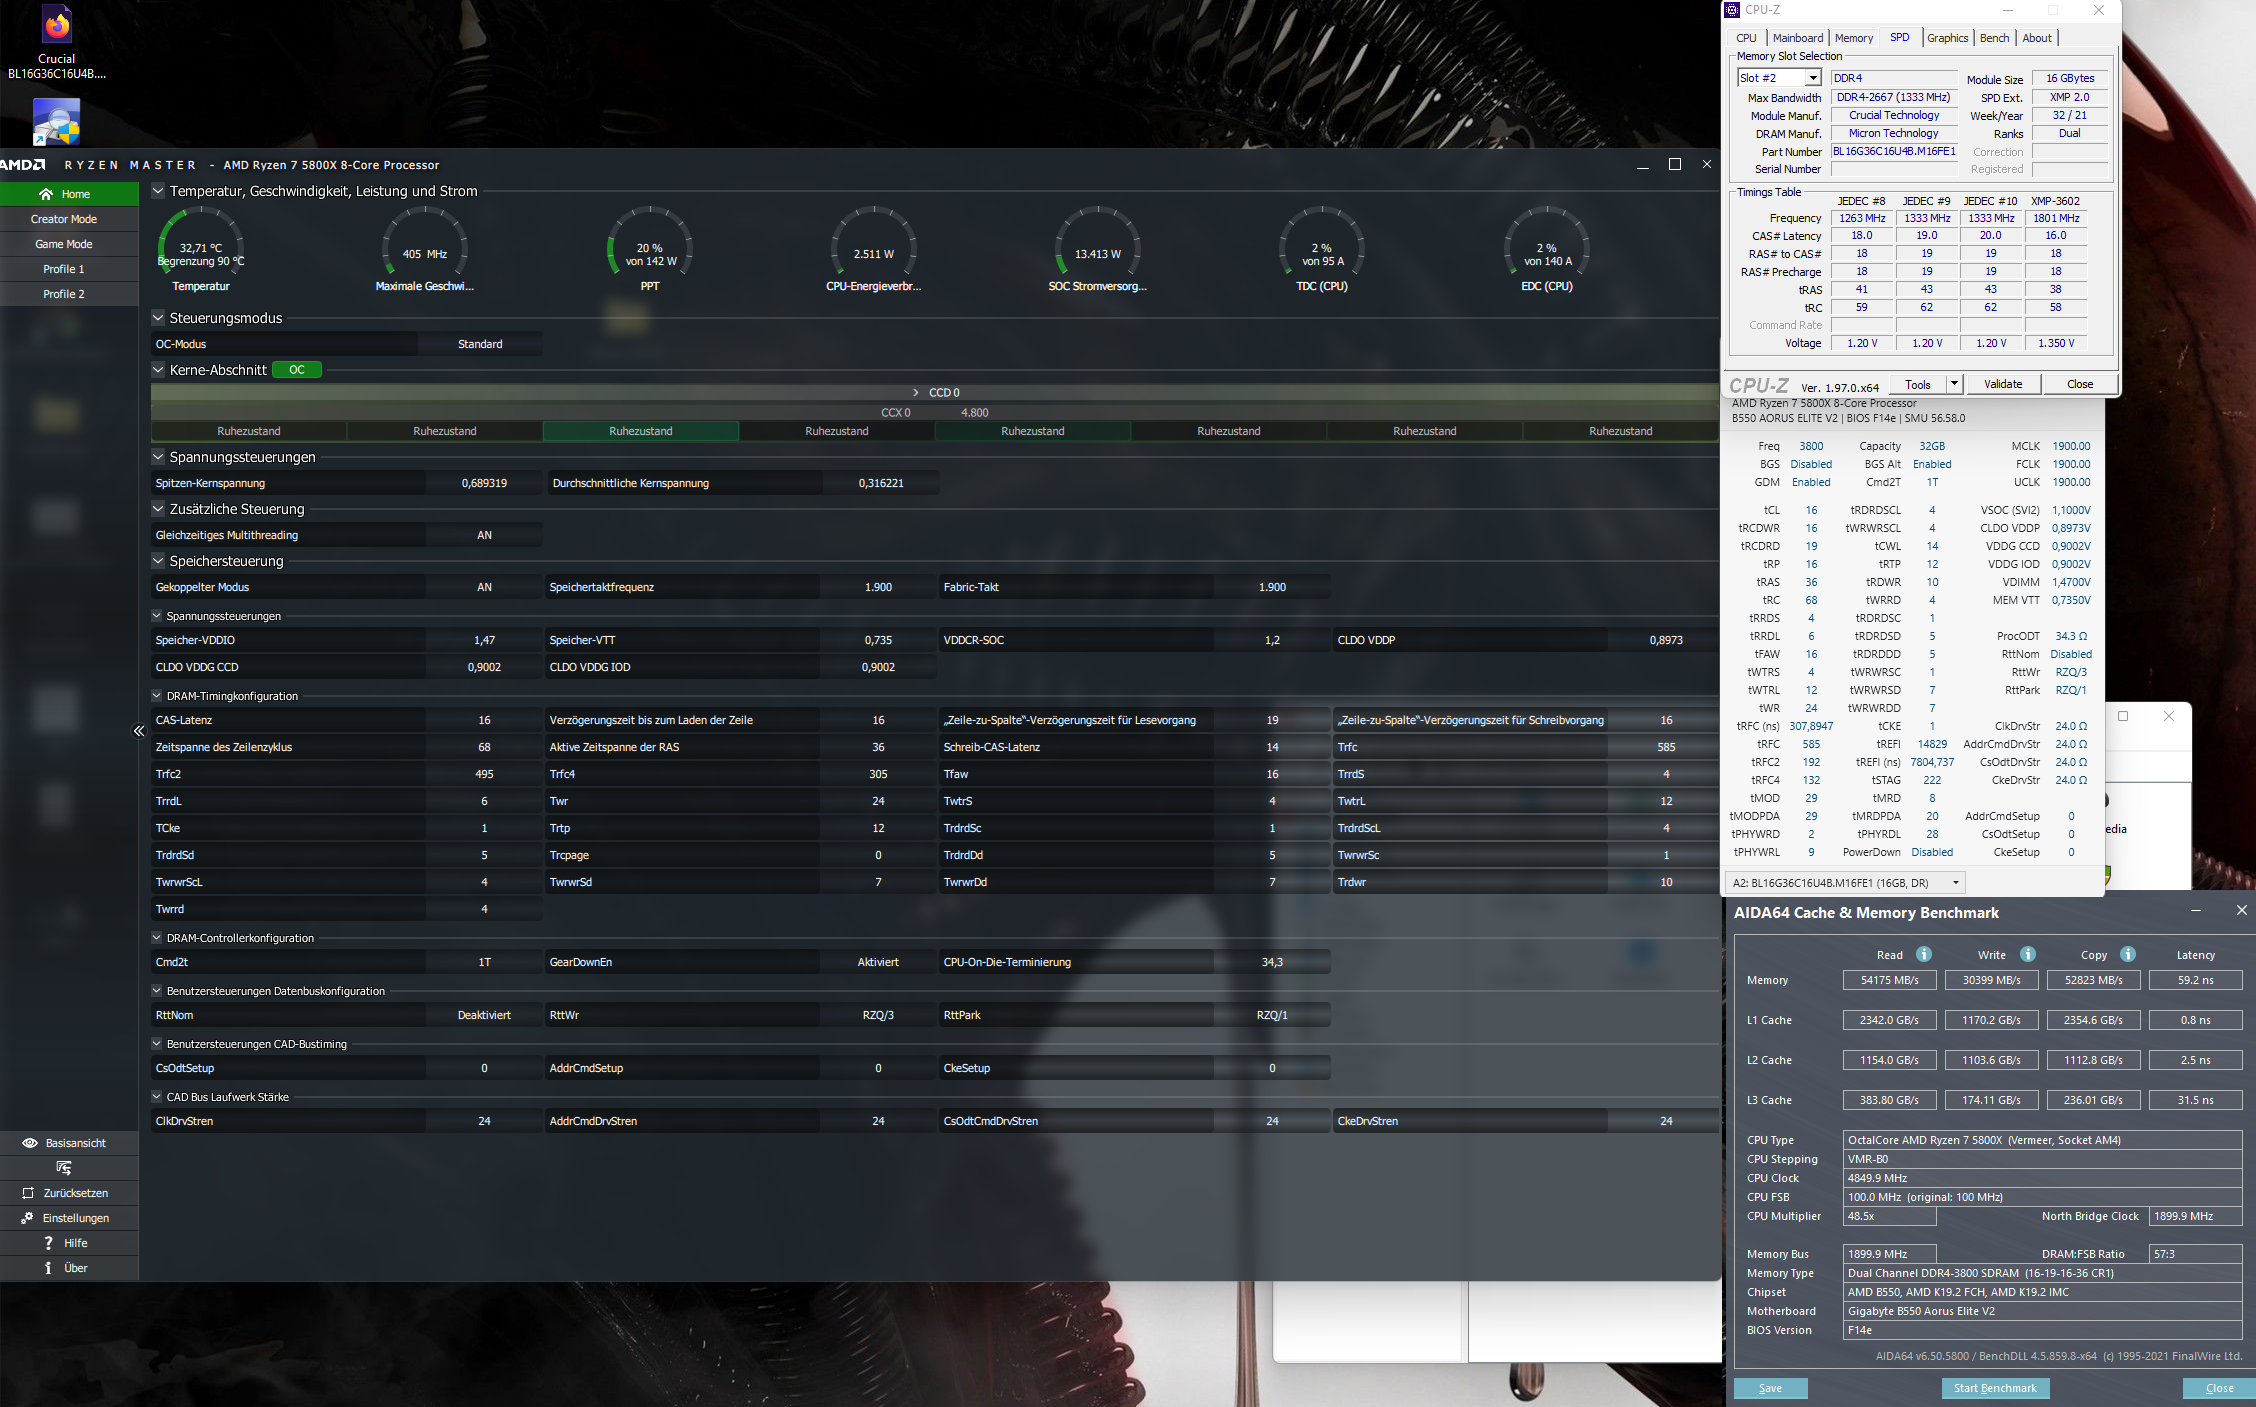Open Einstellungen via the gear icon
This screenshot has width=2256, height=1407.
(28, 1218)
